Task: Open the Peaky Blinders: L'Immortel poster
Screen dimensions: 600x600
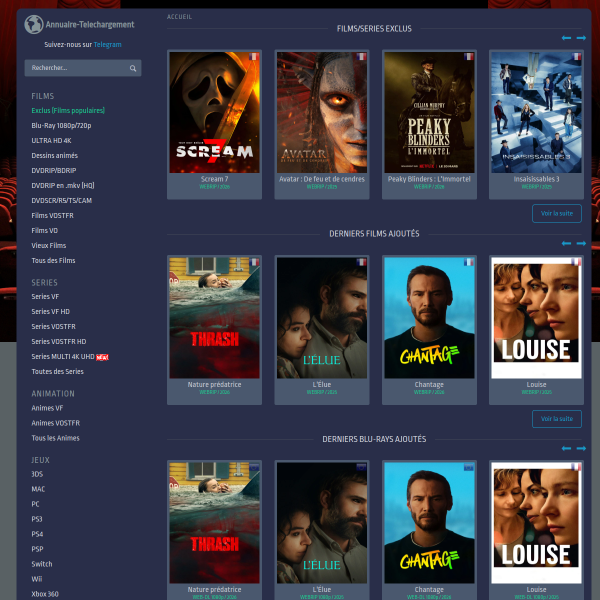Action: (x=429, y=112)
